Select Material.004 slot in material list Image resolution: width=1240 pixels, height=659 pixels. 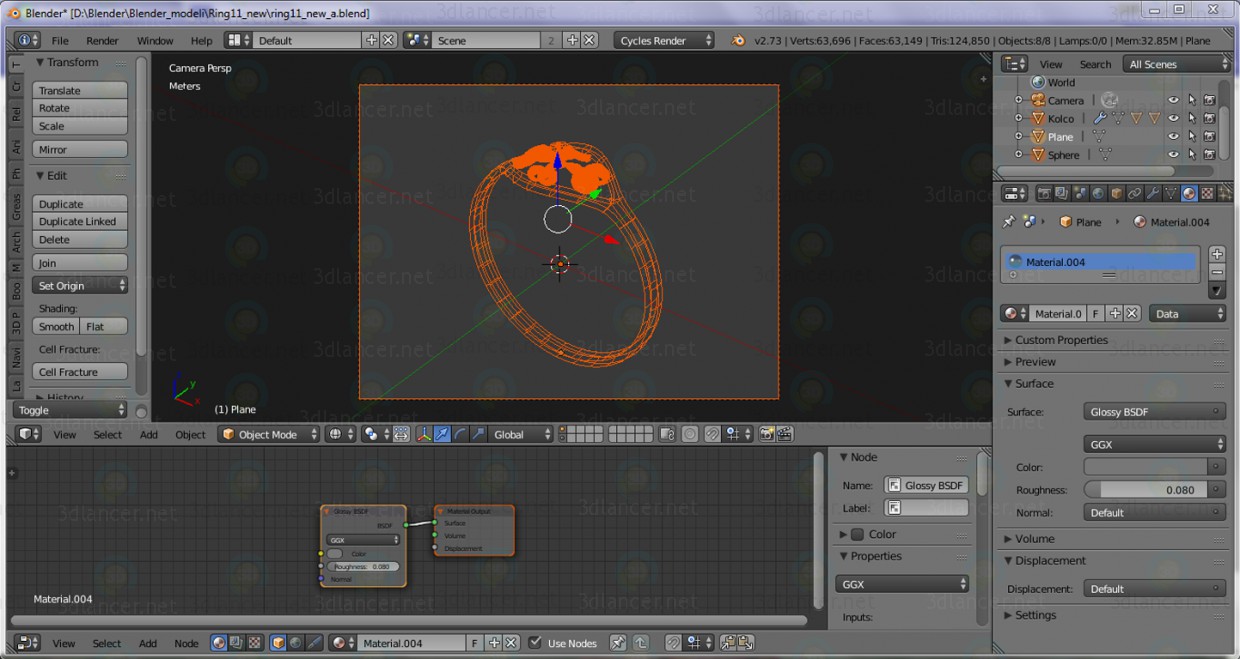pos(1099,262)
